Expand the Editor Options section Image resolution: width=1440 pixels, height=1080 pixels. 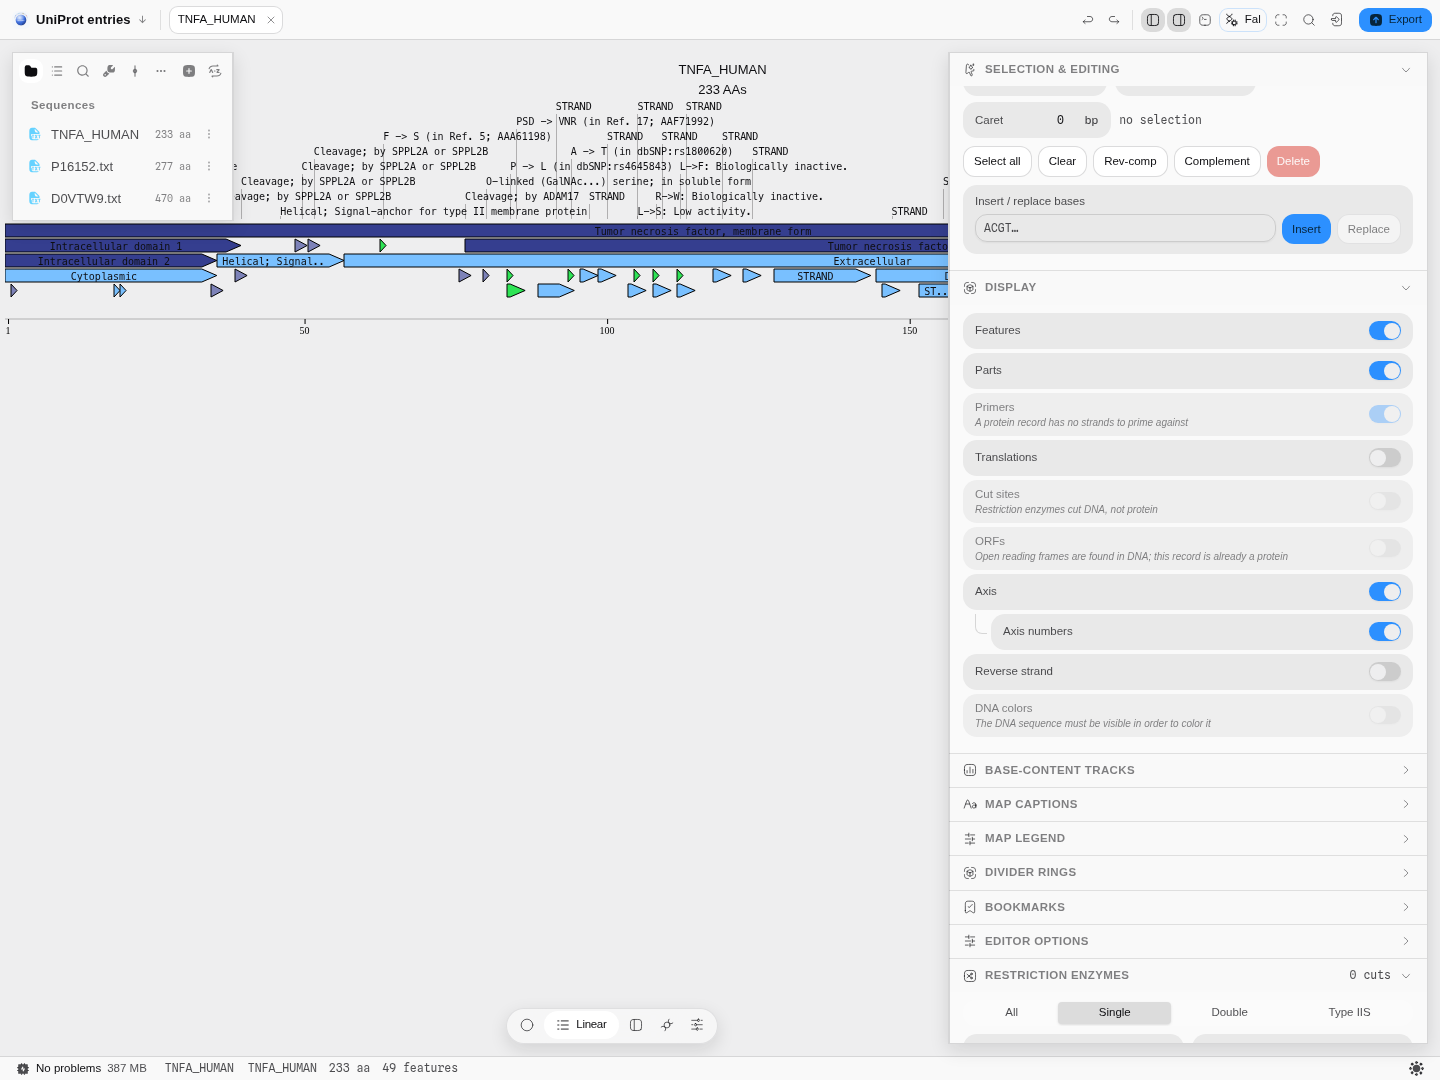(x=1187, y=942)
